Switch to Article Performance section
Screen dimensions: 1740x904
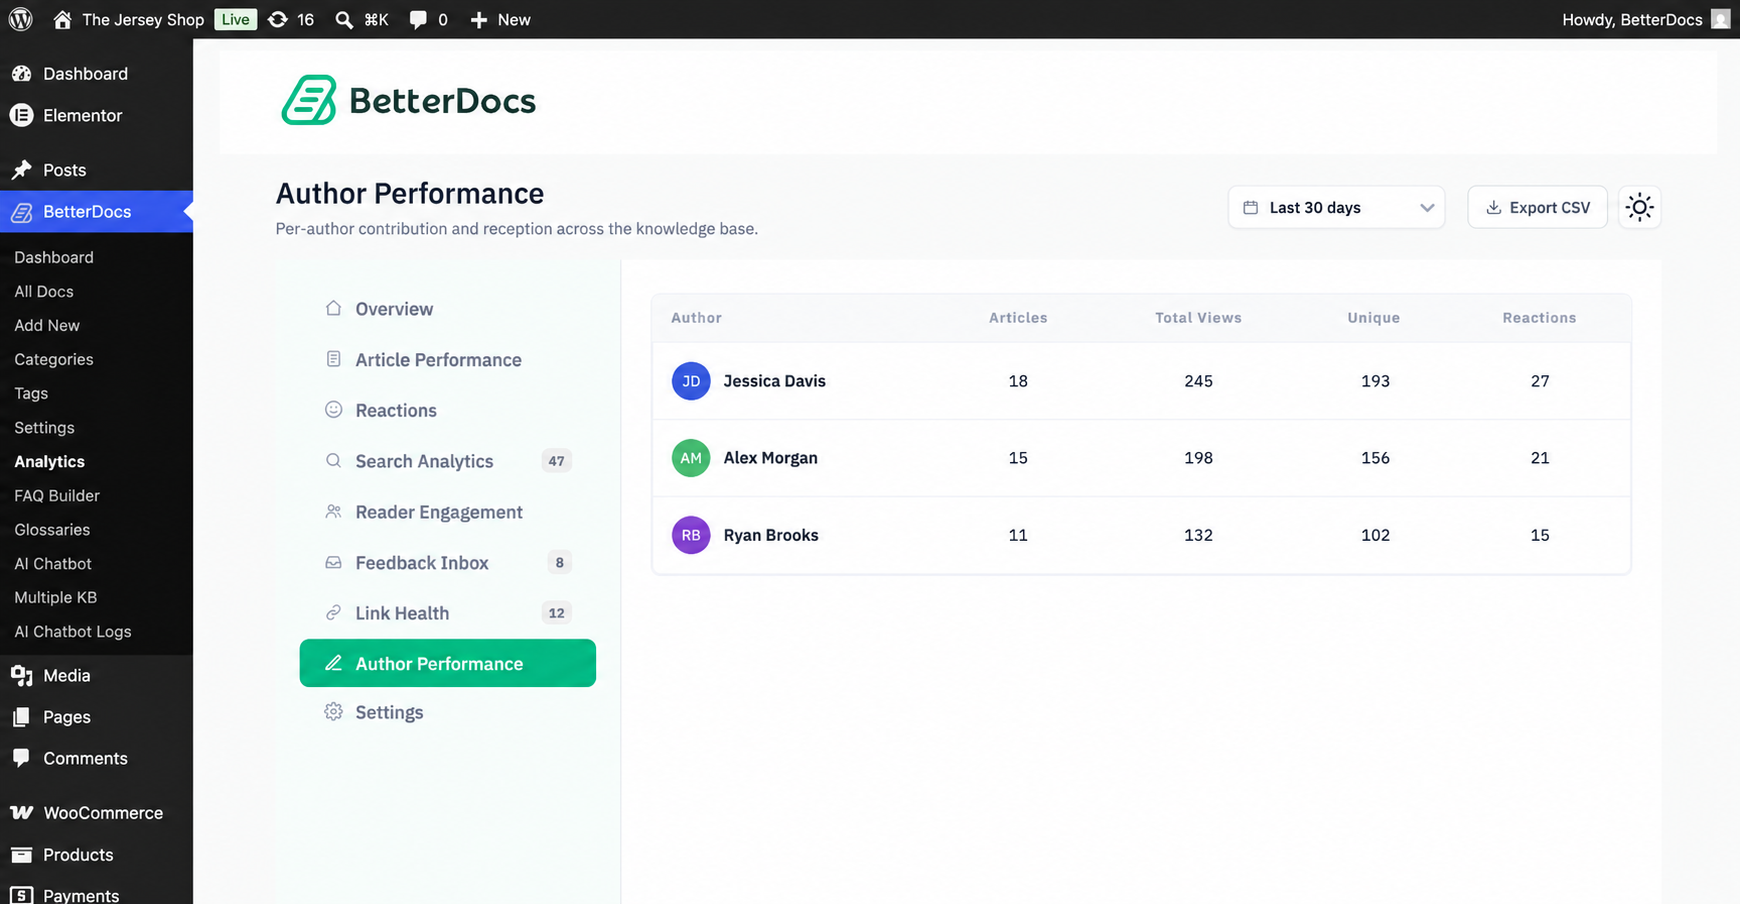coord(448,360)
